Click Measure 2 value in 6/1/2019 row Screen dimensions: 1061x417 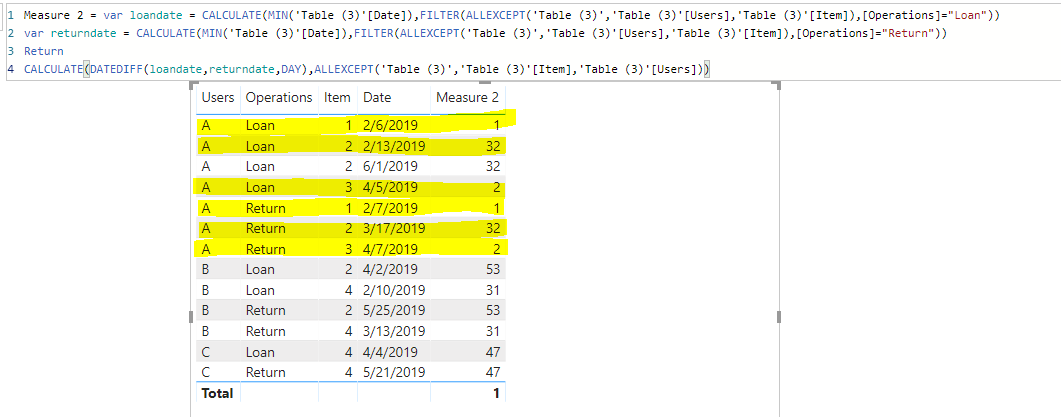pos(493,167)
